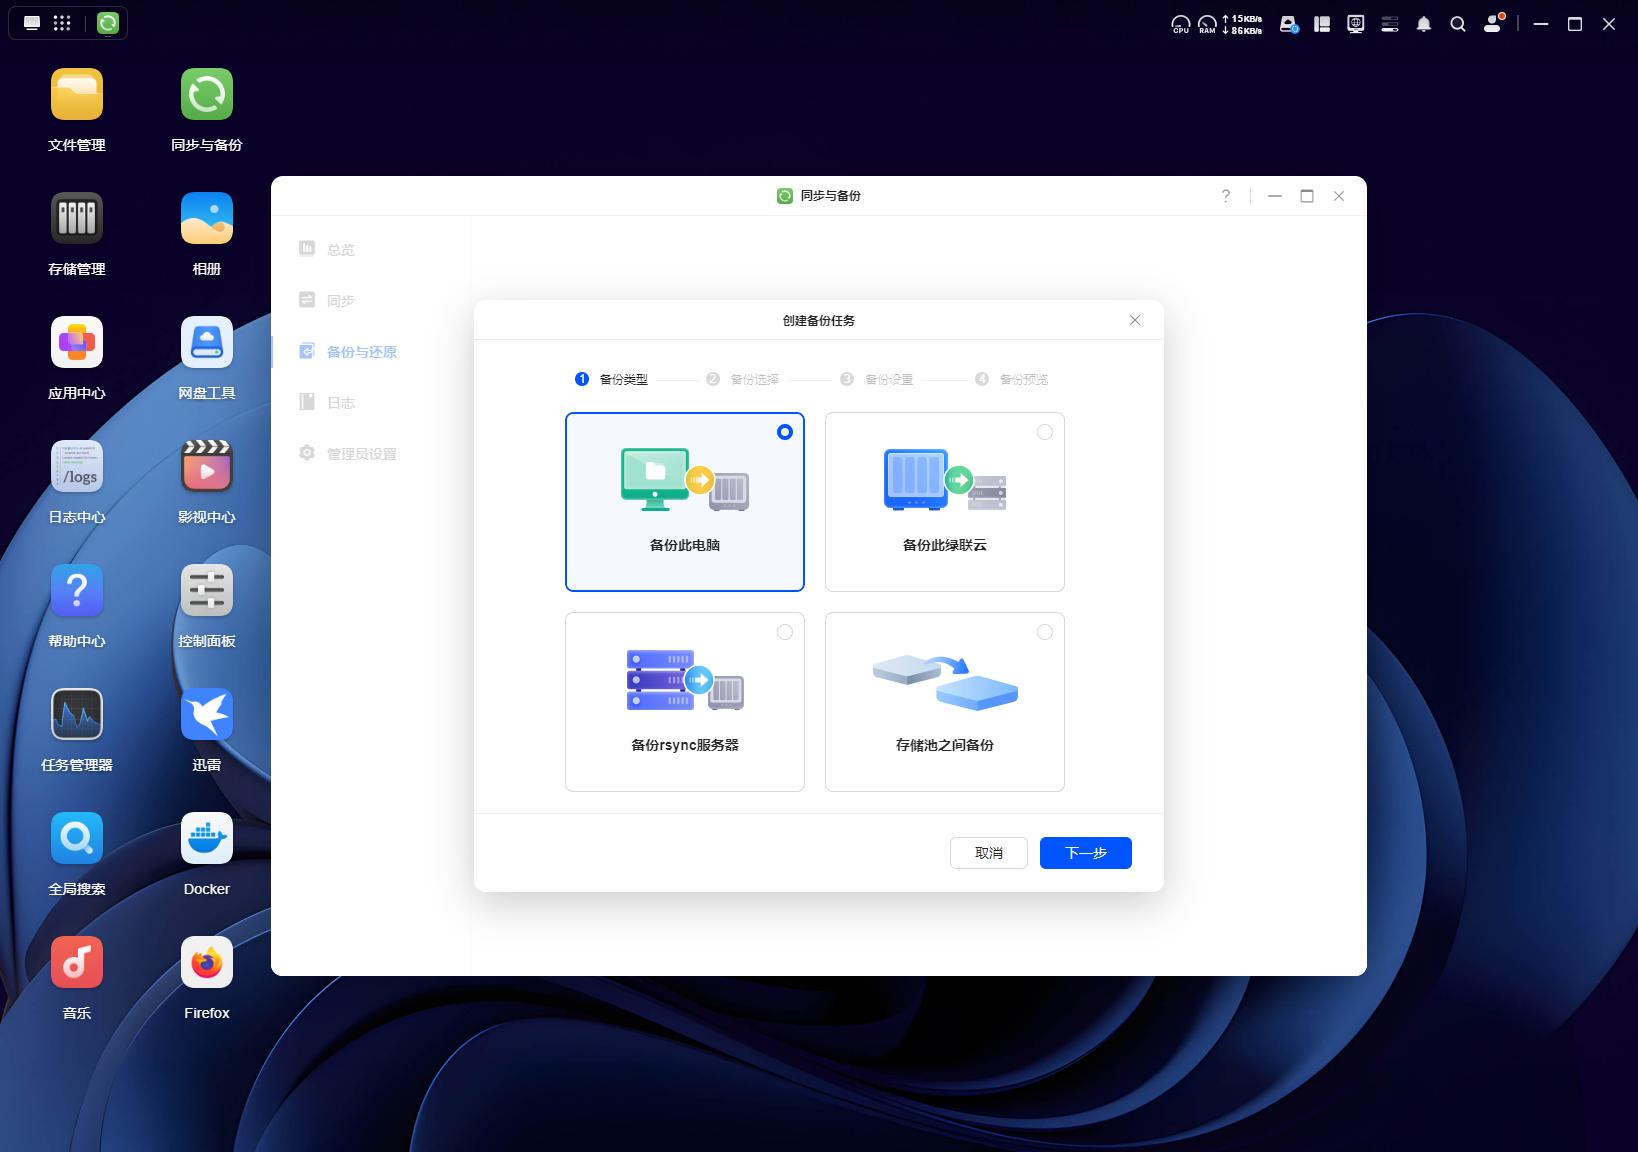This screenshot has width=1638, height=1152.
Task: Open the 文件管理 desktop app
Action: pos(77,95)
